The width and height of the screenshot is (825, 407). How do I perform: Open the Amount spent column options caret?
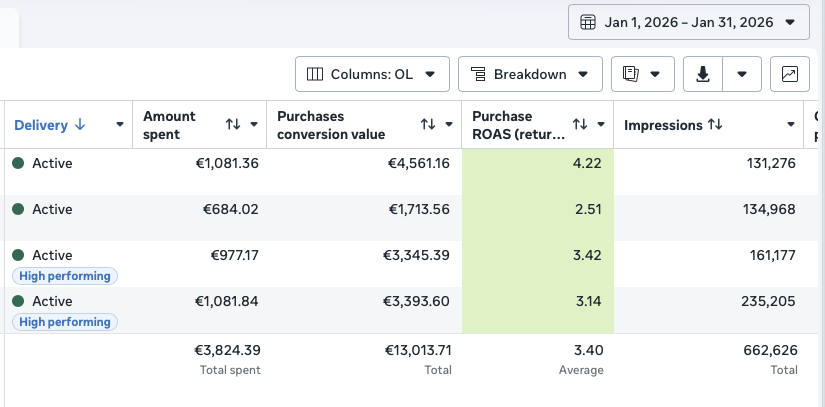[254, 125]
